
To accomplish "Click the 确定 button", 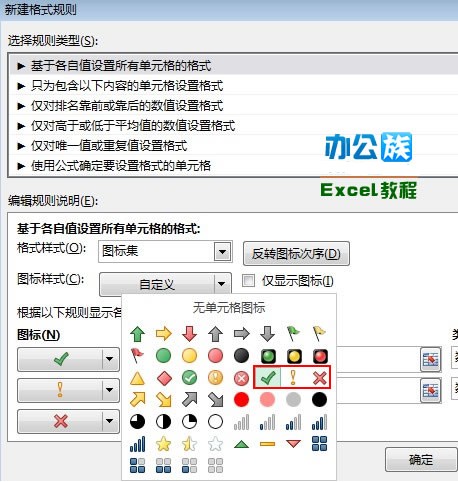I will [421, 460].
